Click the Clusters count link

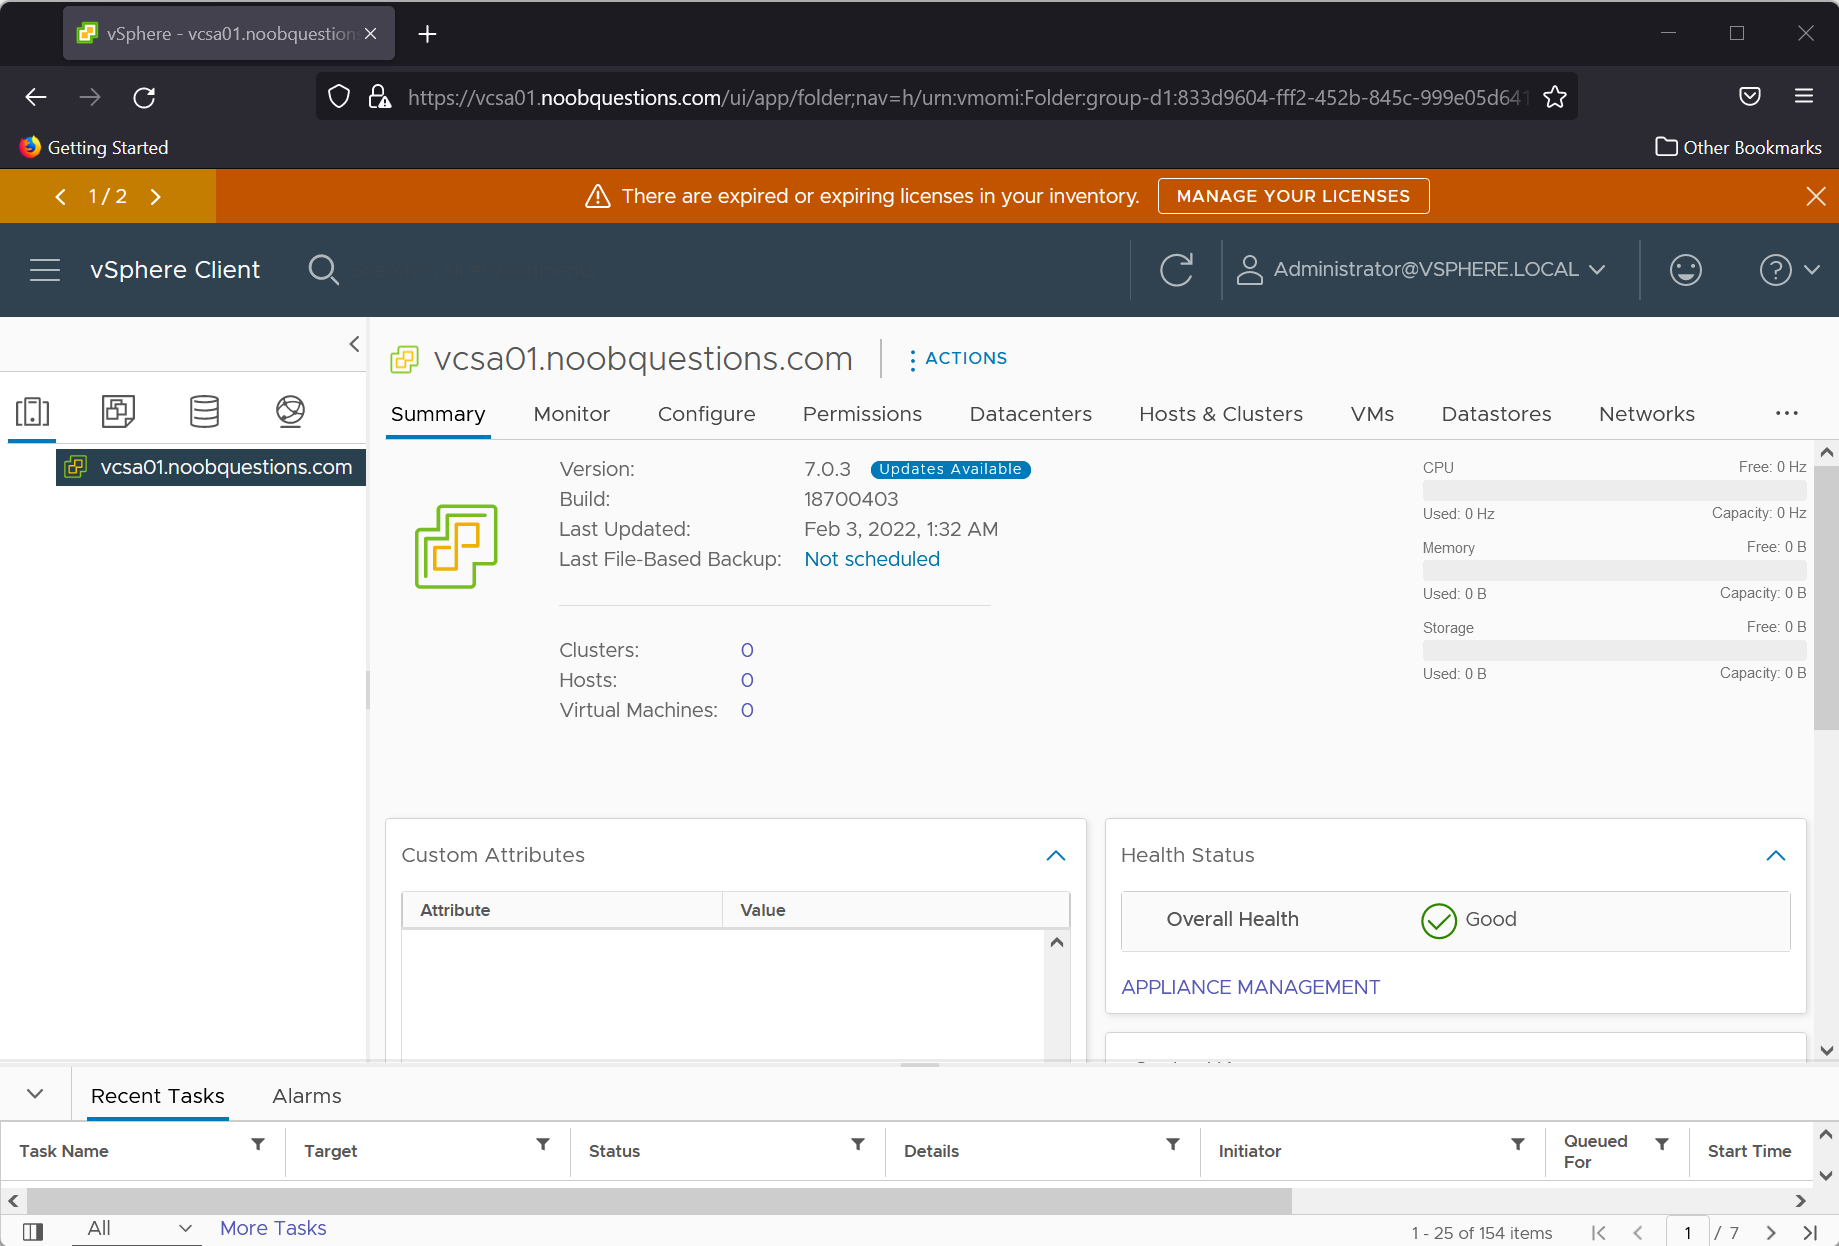pyautogui.click(x=747, y=650)
